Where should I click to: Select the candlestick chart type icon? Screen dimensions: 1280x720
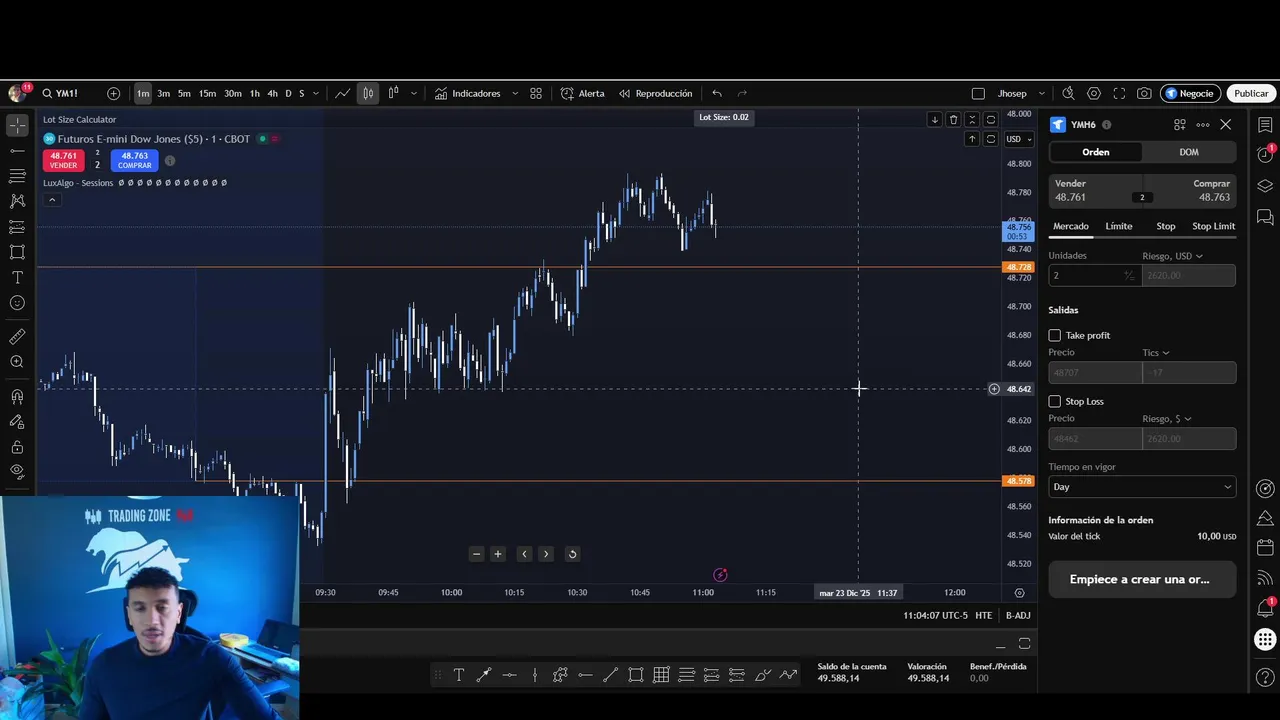pyautogui.click(x=368, y=93)
